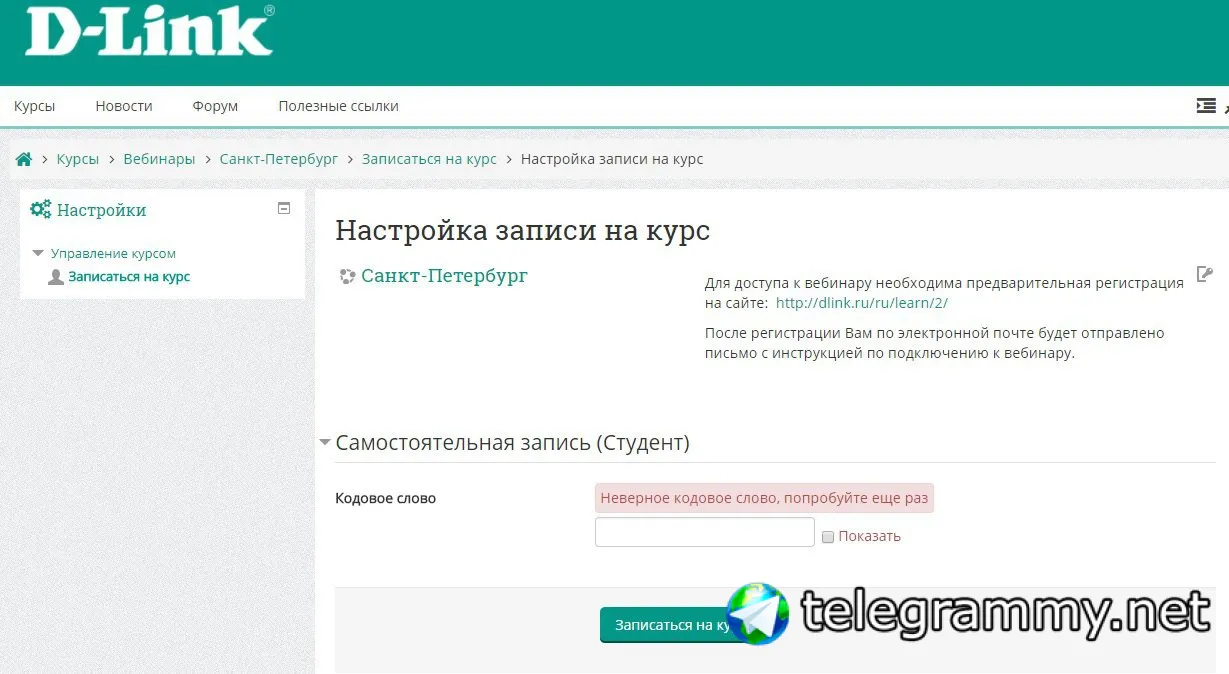This screenshot has height=674, width=1229.
Task: Open the Санкт-Петербург course heading link
Action: point(445,276)
